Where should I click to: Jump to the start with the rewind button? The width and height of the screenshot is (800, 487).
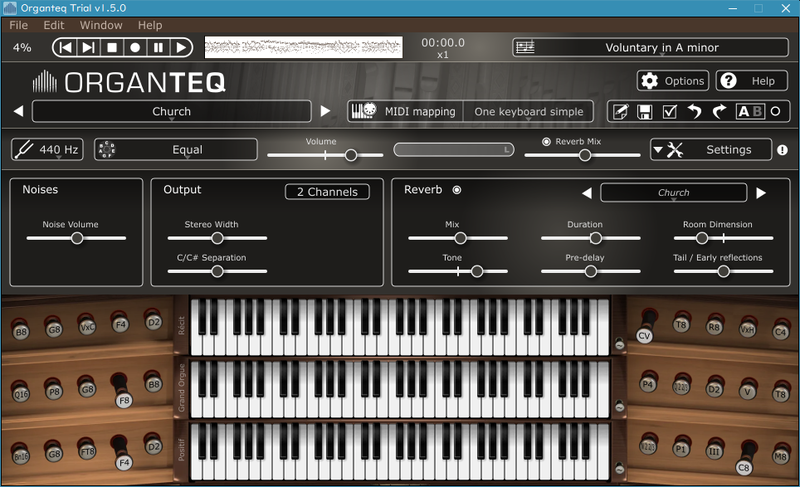coord(66,47)
